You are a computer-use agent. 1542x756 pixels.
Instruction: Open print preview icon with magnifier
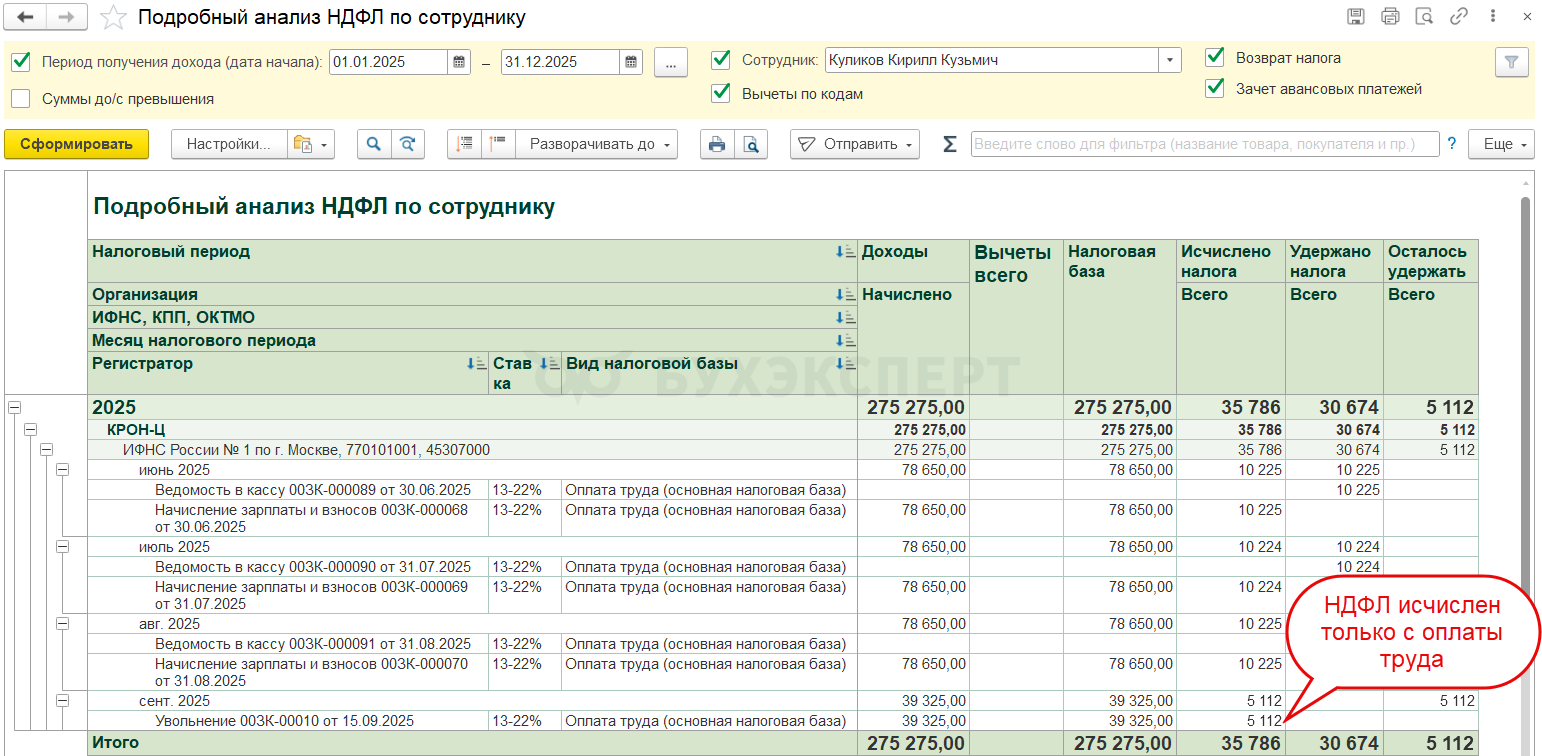(x=750, y=144)
